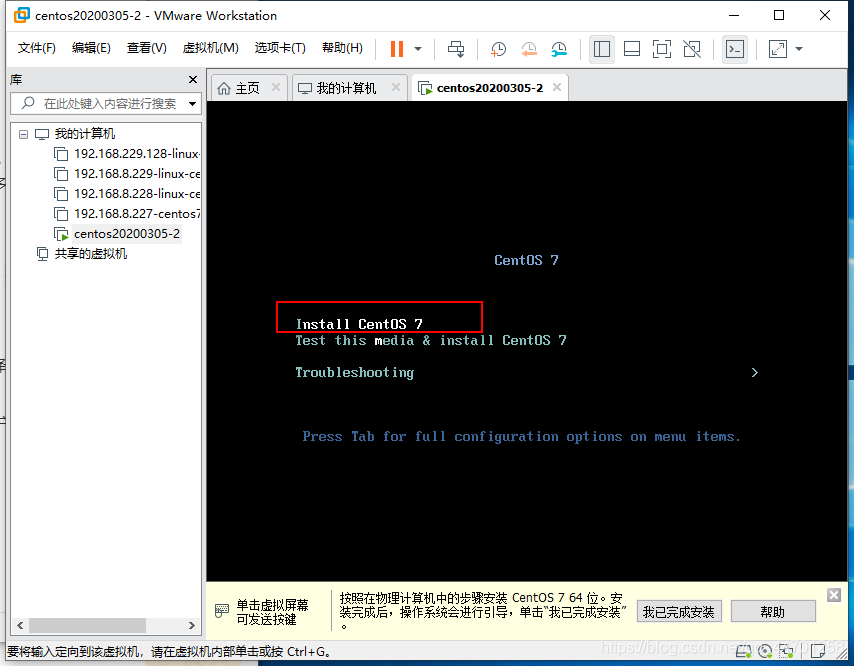Toggle the library sidebar view icon
854x666 pixels.
click(602, 49)
